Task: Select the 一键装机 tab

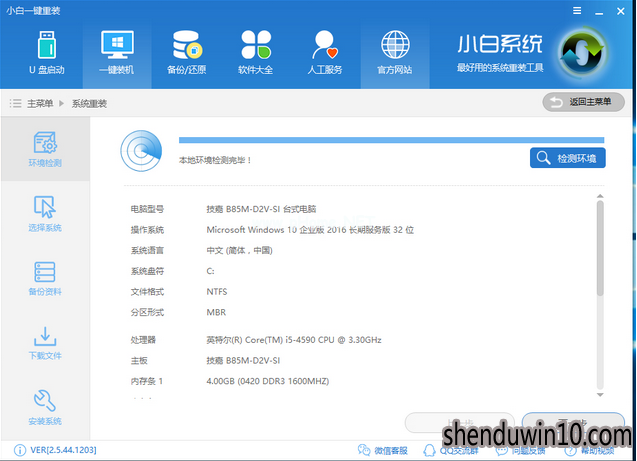Action: [x=117, y=53]
